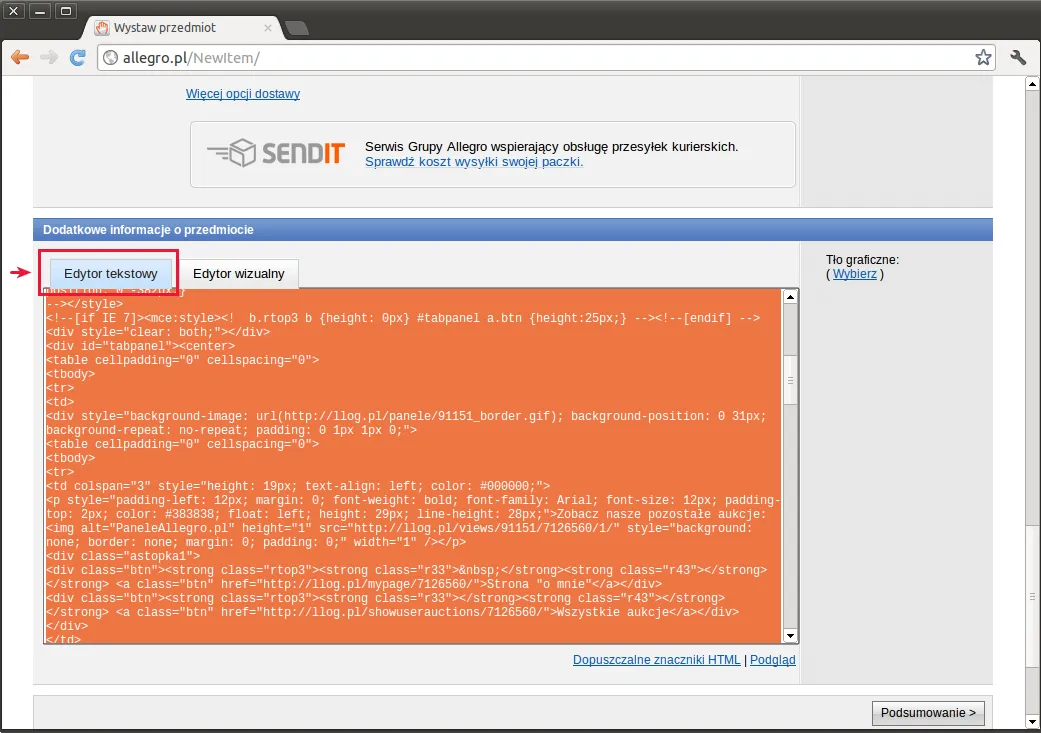Click the site security globe icon in address bar

tap(109, 57)
